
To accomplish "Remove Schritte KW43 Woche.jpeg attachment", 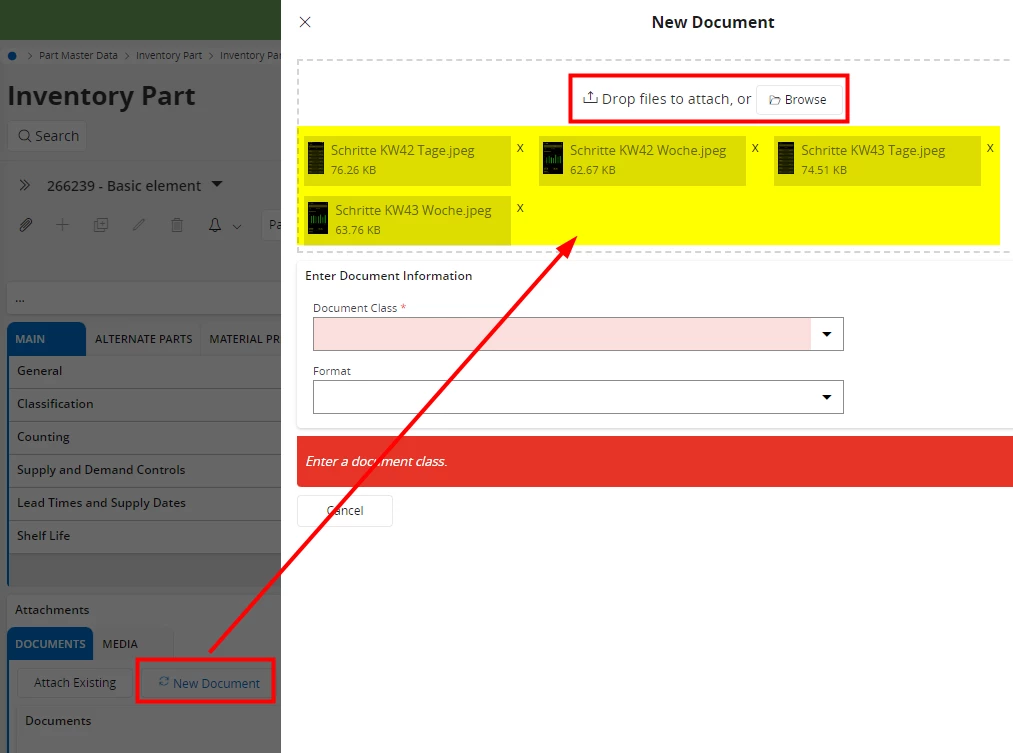I will 520,208.
